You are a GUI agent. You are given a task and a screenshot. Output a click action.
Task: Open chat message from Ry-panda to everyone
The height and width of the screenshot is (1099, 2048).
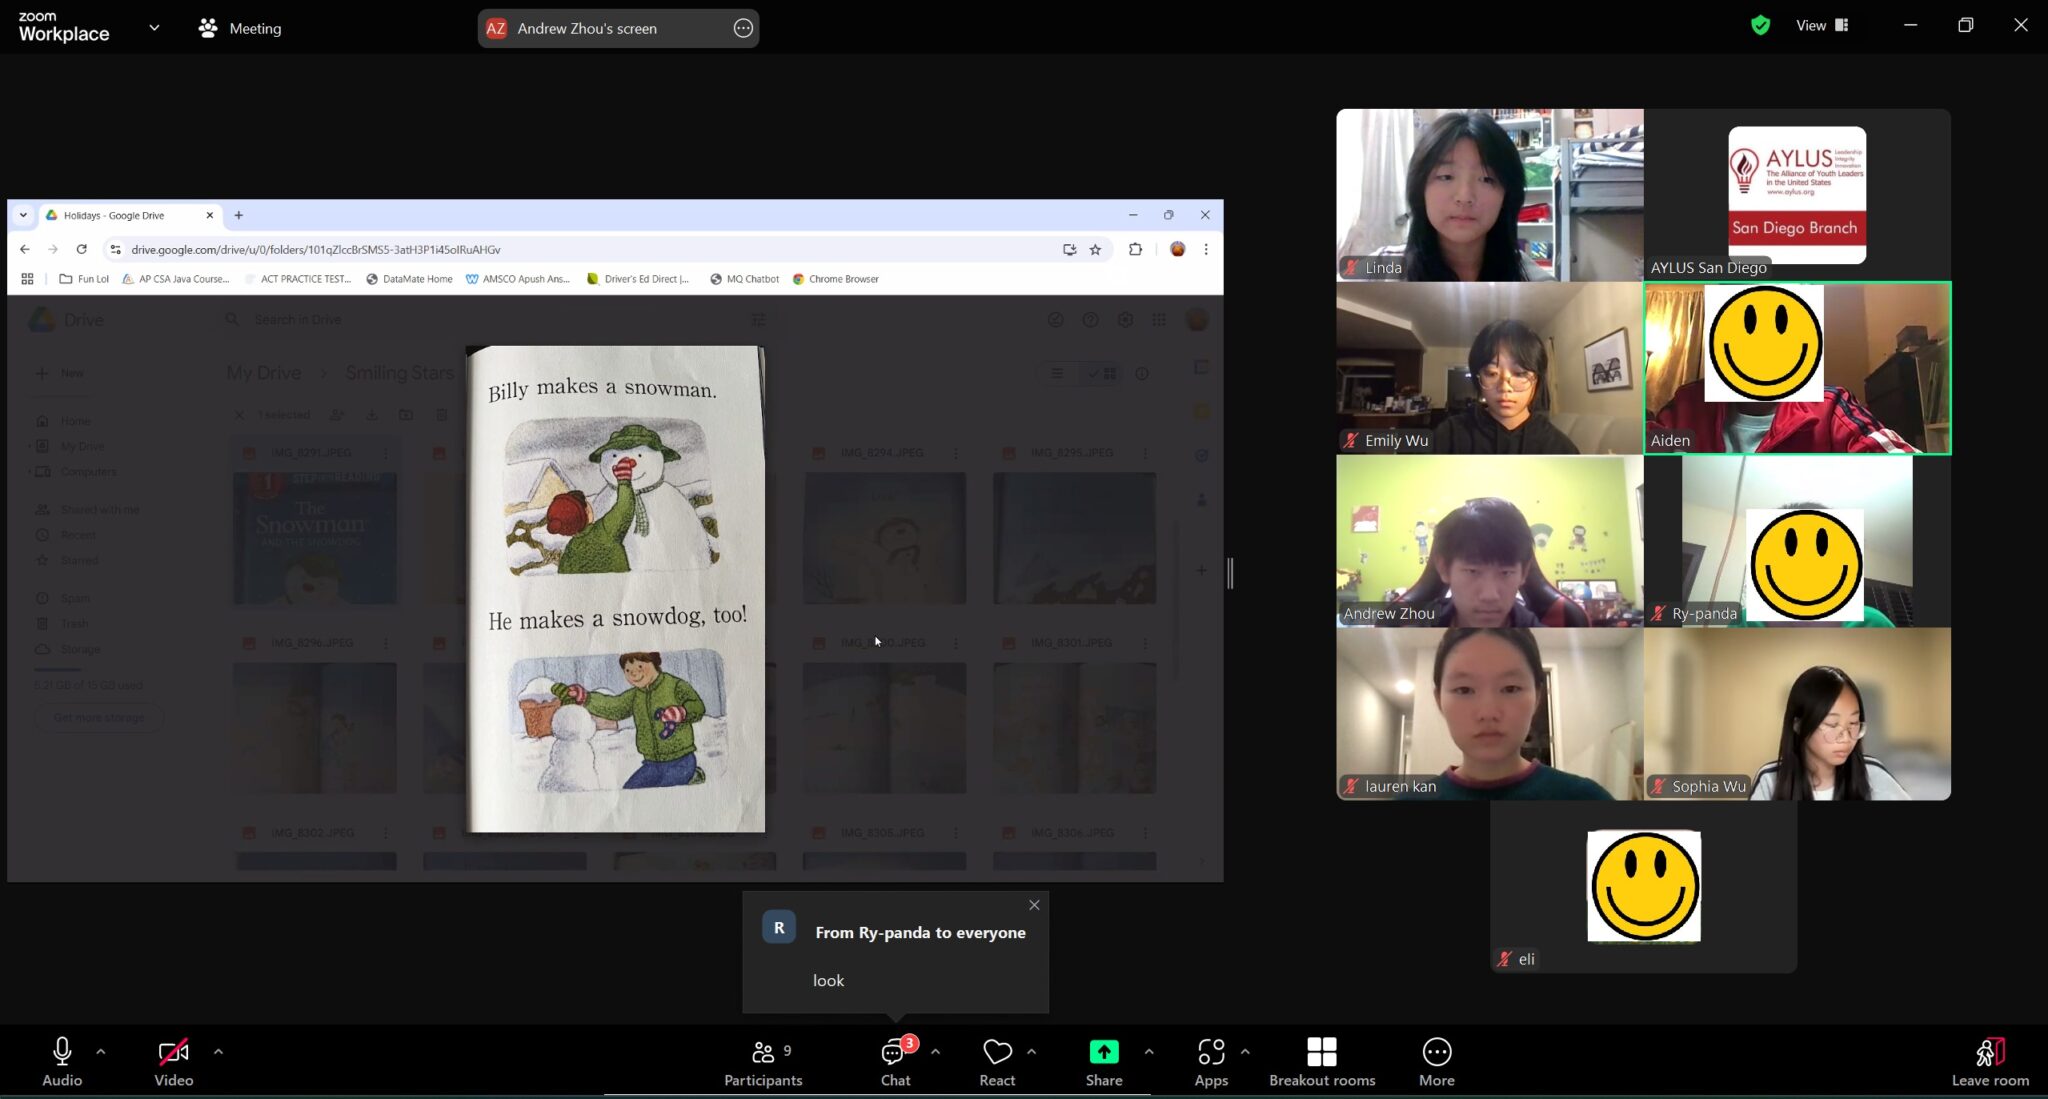pos(895,952)
